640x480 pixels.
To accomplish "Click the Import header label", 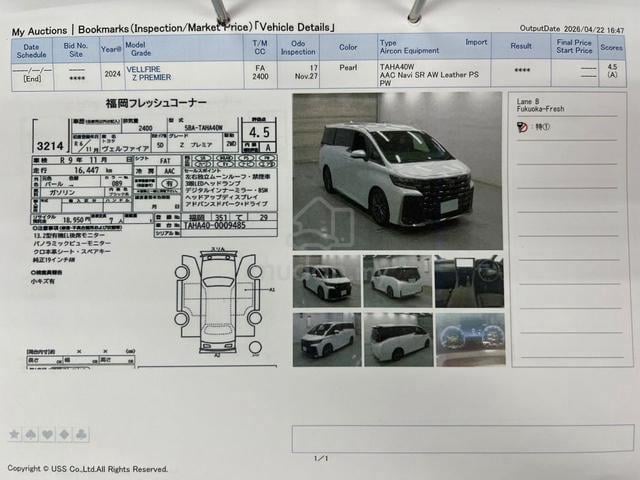I will [x=476, y=42].
